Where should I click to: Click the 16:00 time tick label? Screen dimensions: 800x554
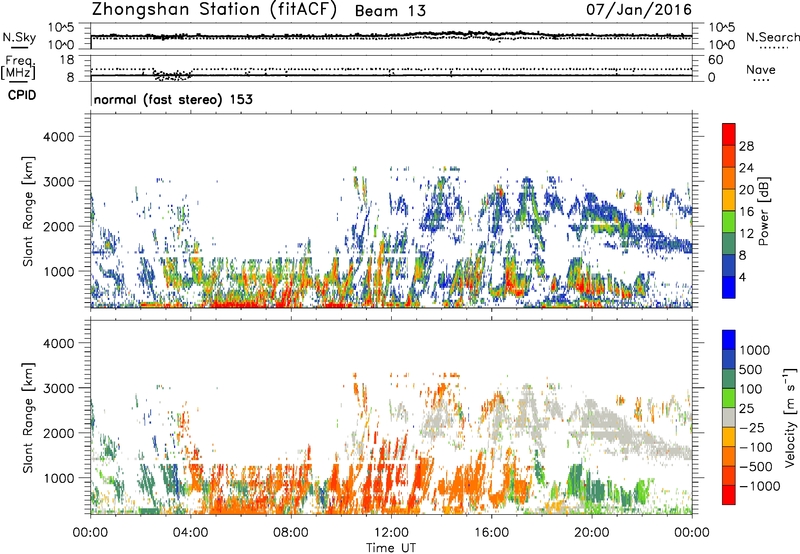[491, 533]
